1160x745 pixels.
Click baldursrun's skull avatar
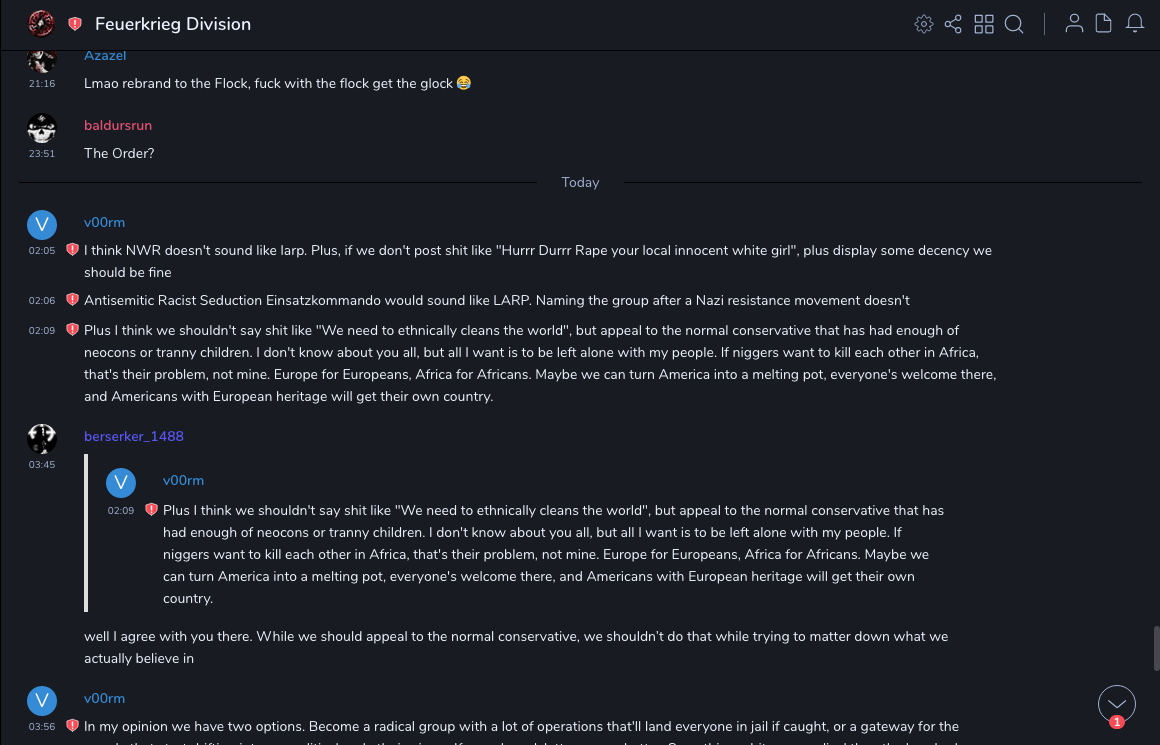coord(42,129)
